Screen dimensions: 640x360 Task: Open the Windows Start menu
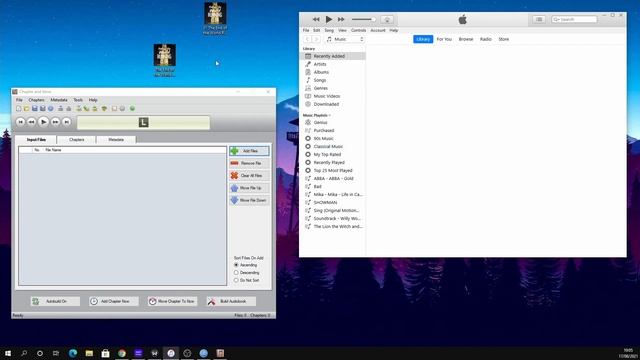click(x=8, y=353)
